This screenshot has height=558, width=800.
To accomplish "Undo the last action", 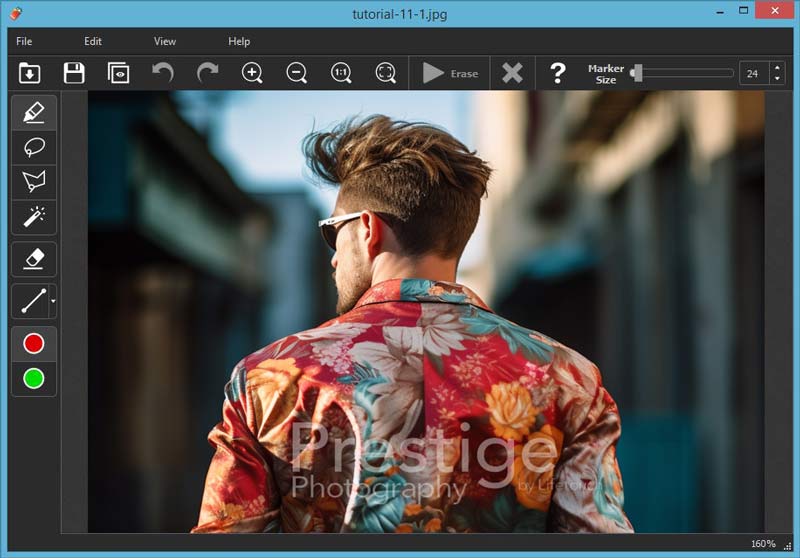I will coord(163,73).
